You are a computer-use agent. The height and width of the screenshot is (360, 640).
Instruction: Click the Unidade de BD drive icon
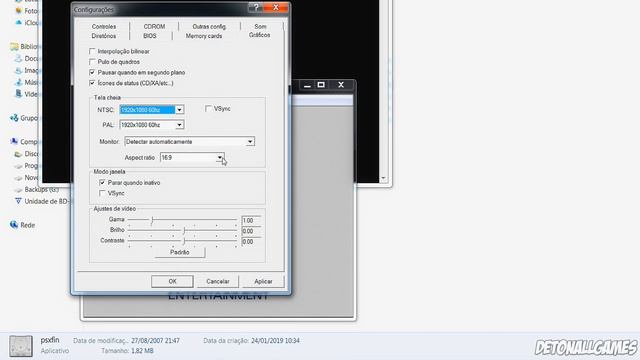click(18, 201)
